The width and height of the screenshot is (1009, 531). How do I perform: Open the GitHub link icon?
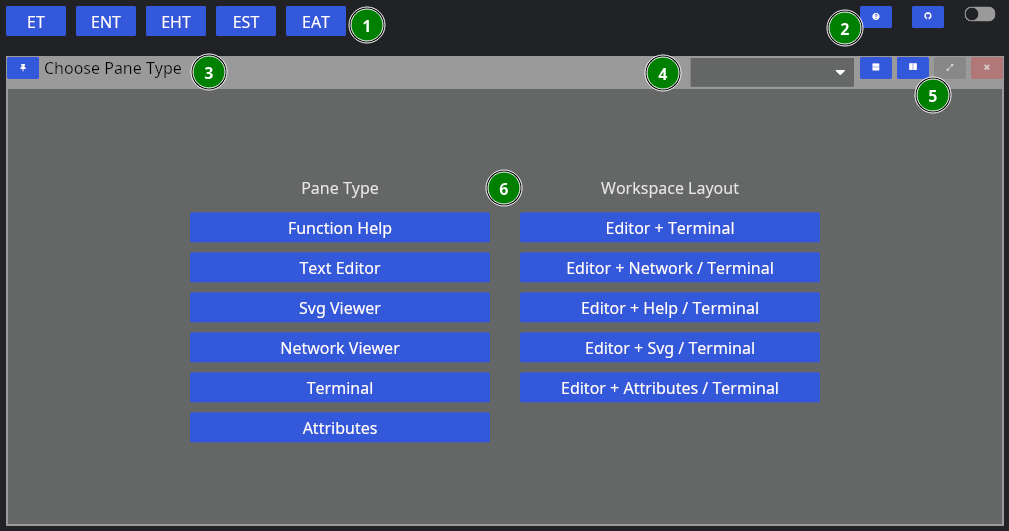(928, 17)
